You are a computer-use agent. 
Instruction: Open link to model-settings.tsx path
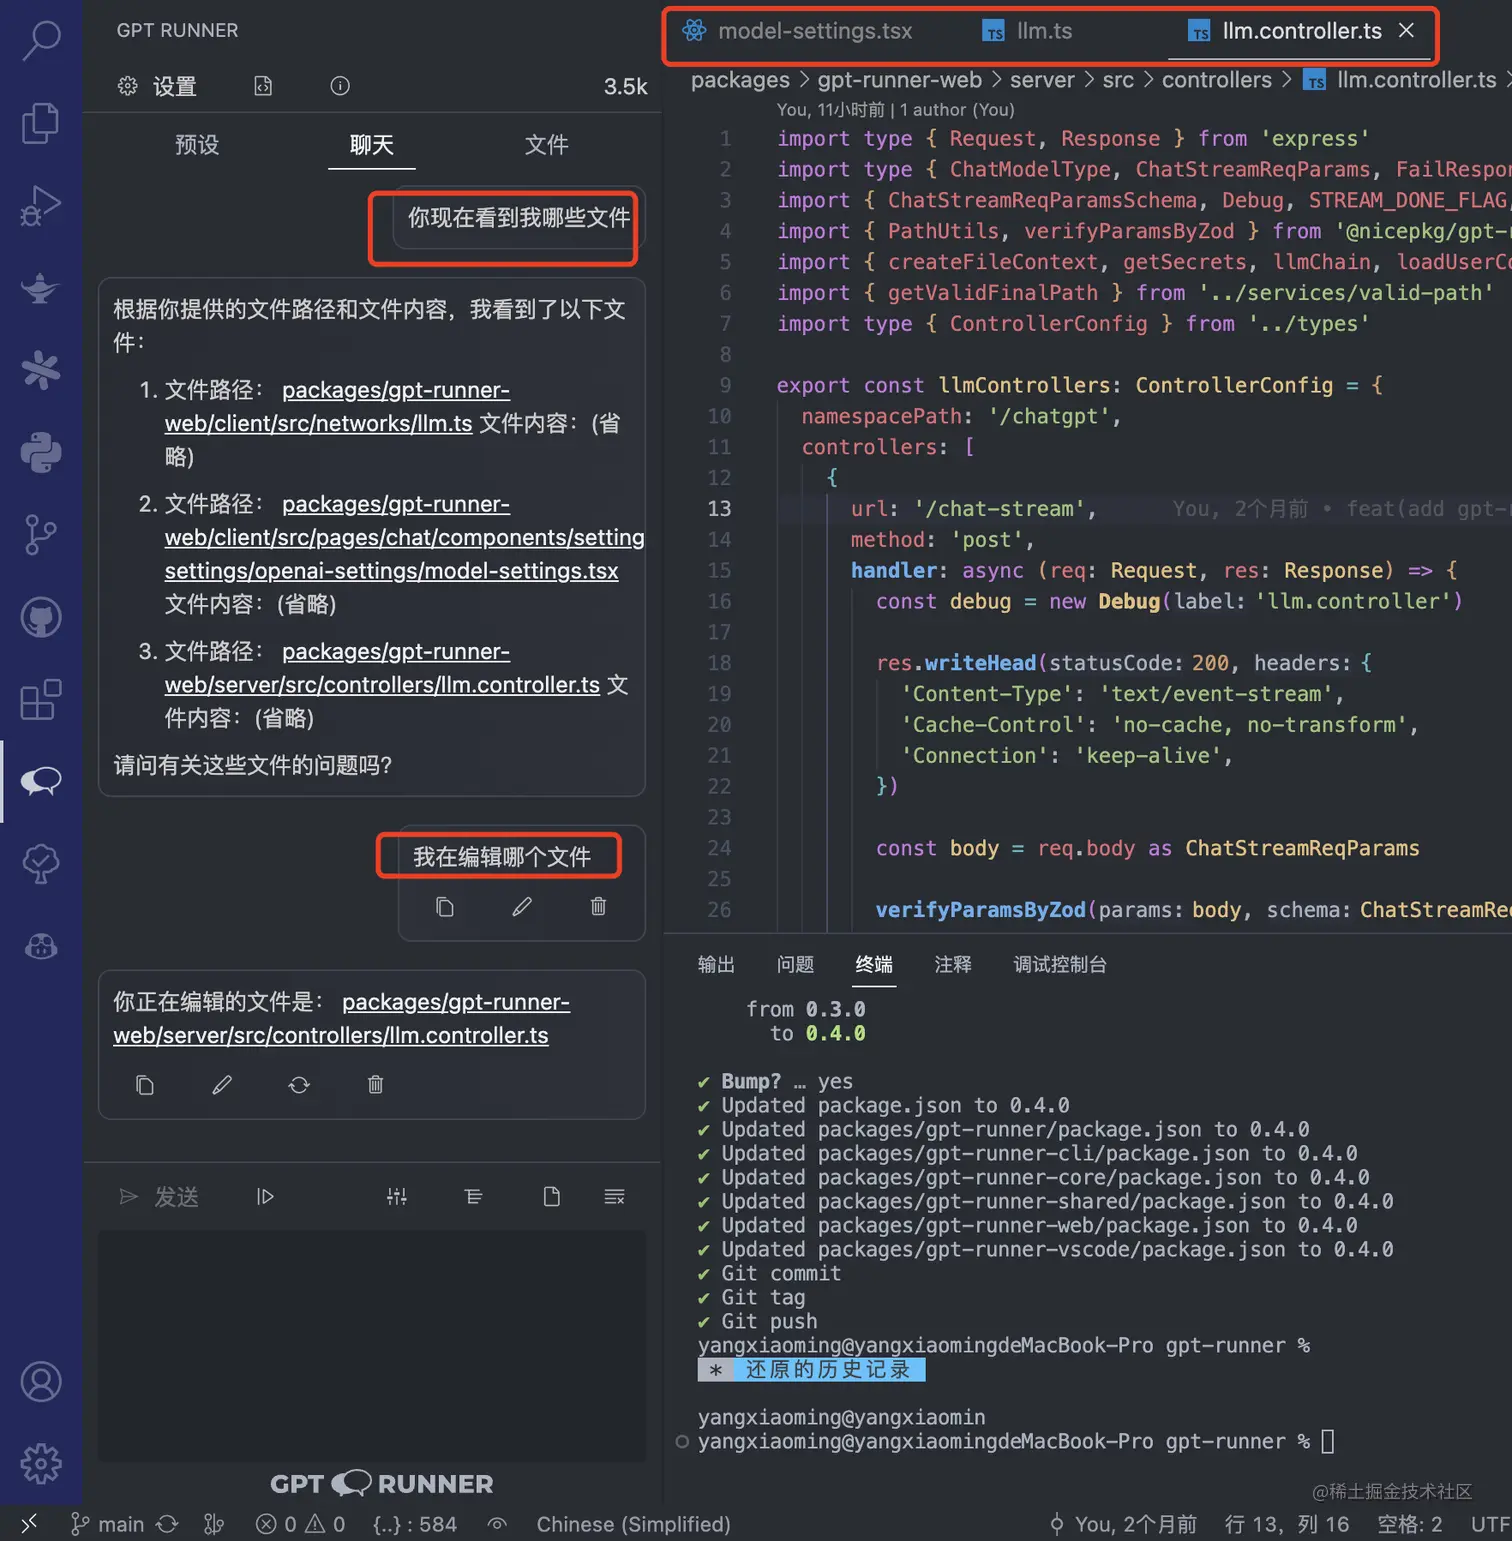pos(403,537)
